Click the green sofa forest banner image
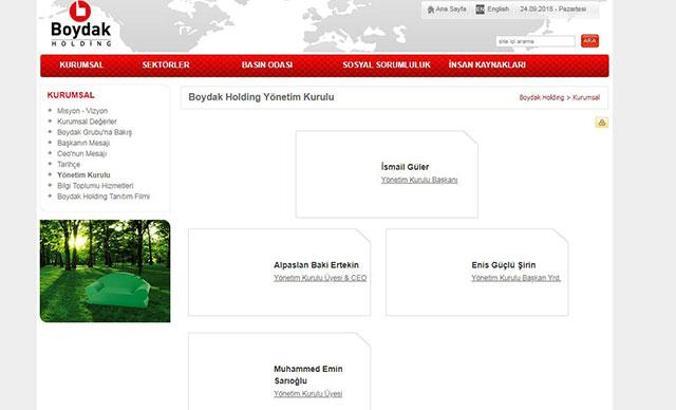The width and height of the screenshot is (676, 410). pyautogui.click(x=104, y=271)
